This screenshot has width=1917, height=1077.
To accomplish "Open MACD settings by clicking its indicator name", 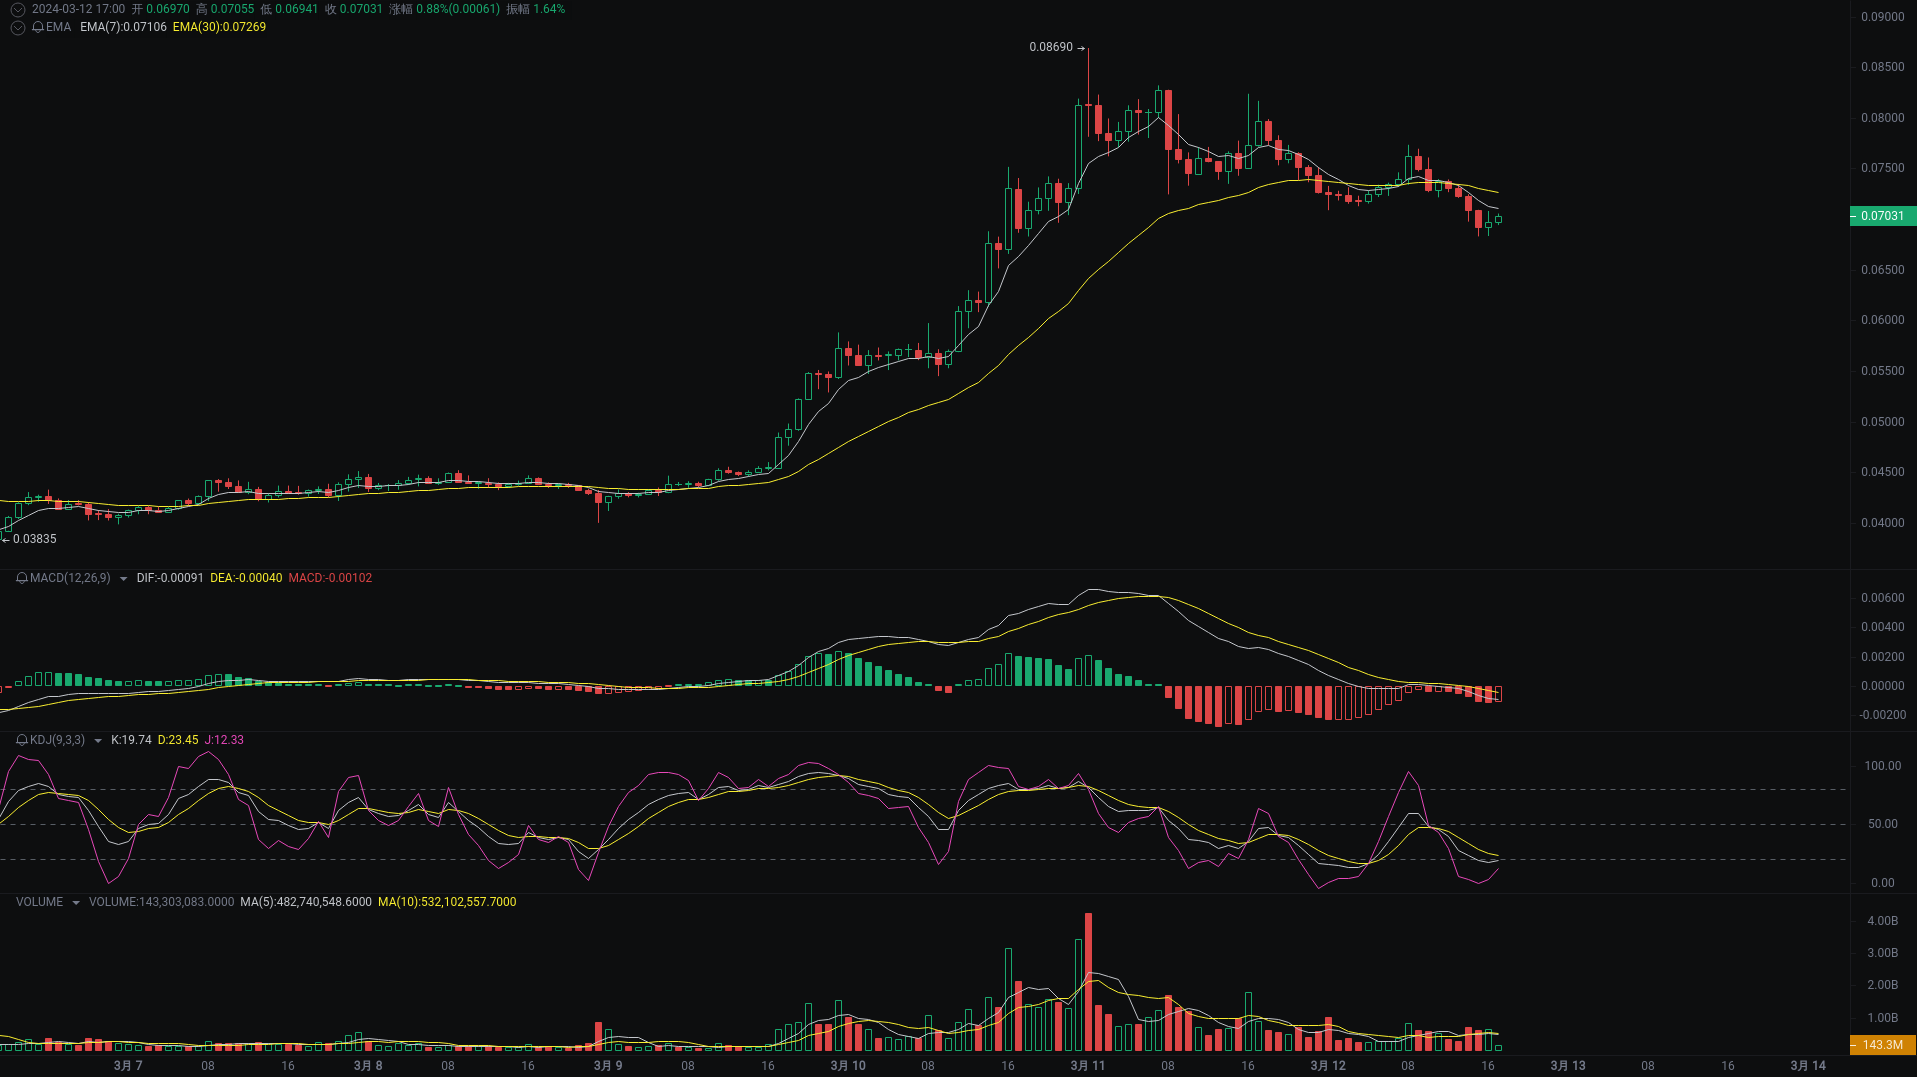I will 68,578.
